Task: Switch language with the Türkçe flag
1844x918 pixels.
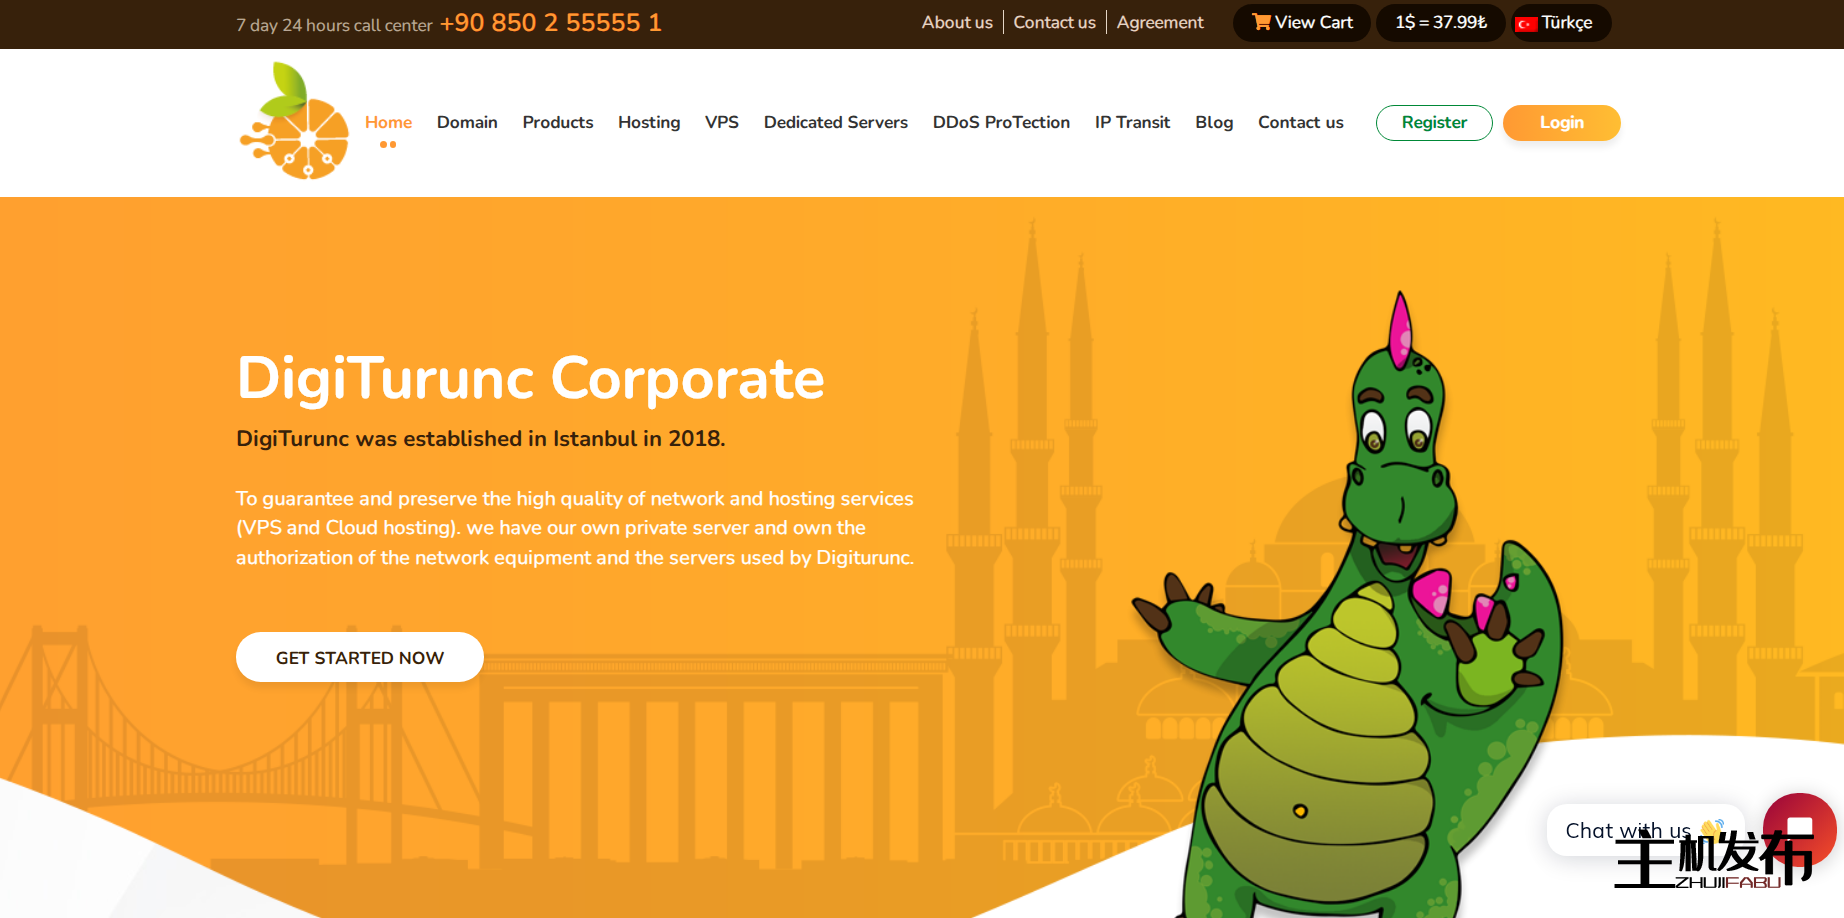Action: pos(1560,23)
